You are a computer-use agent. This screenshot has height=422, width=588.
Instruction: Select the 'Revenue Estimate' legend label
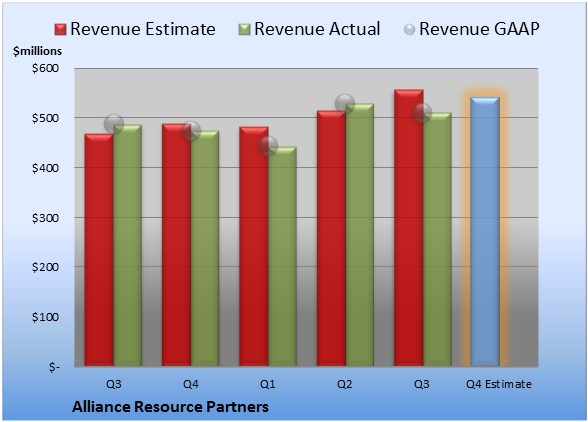143,29
